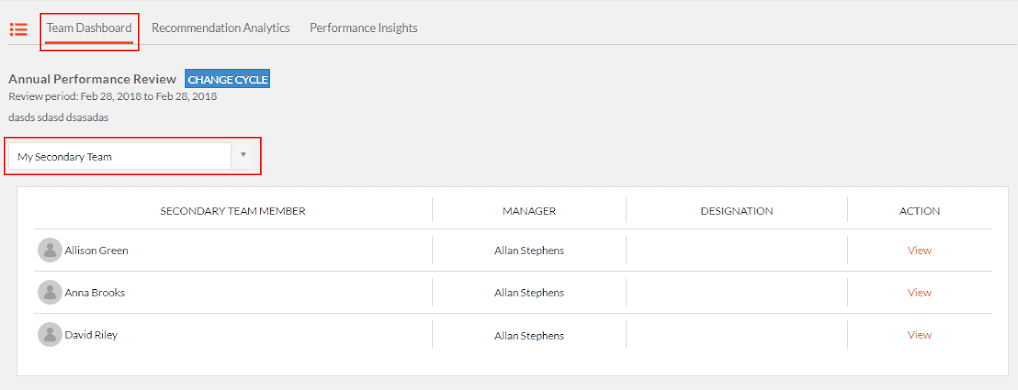Click the Manager column header
Viewport: 1018px width, 390px height.
click(x=529, y=211)
